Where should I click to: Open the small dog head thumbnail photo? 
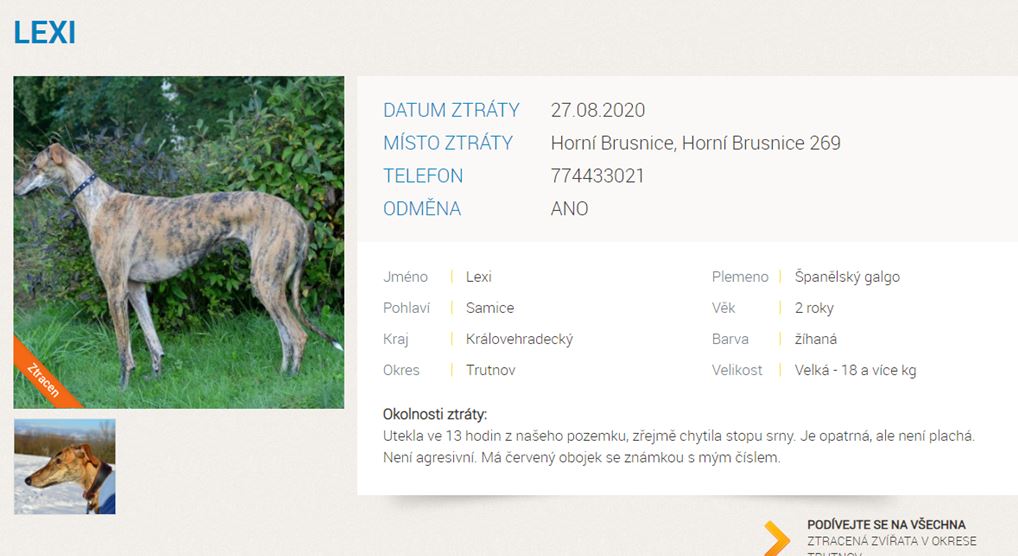click(x=64, y=466)
